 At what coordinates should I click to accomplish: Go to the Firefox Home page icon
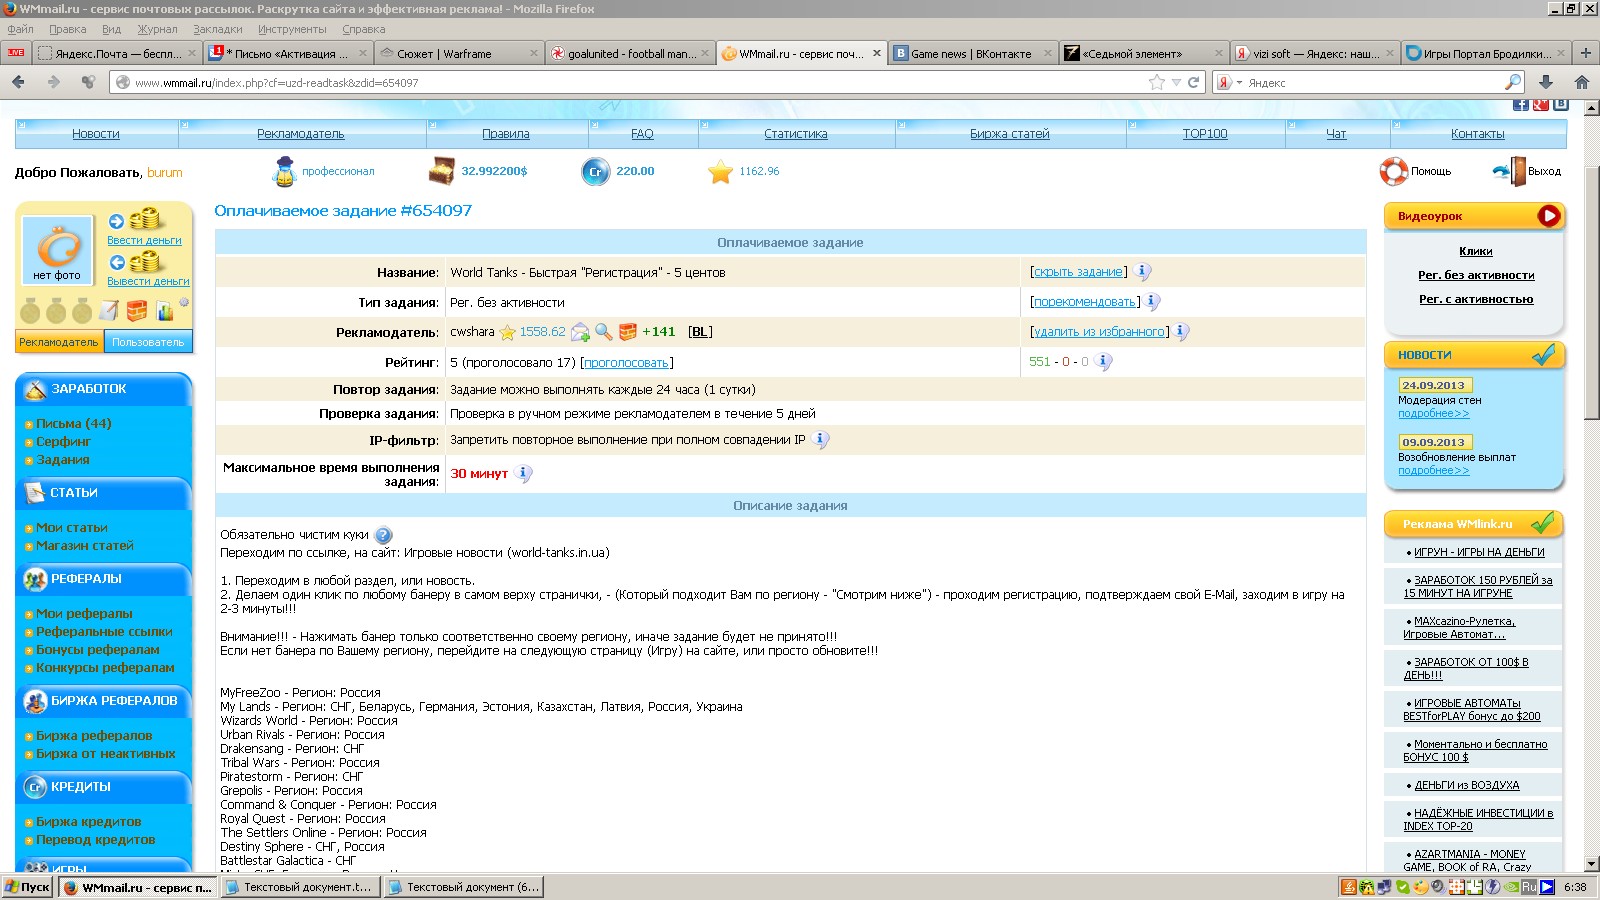click(x=1582, y=82)
